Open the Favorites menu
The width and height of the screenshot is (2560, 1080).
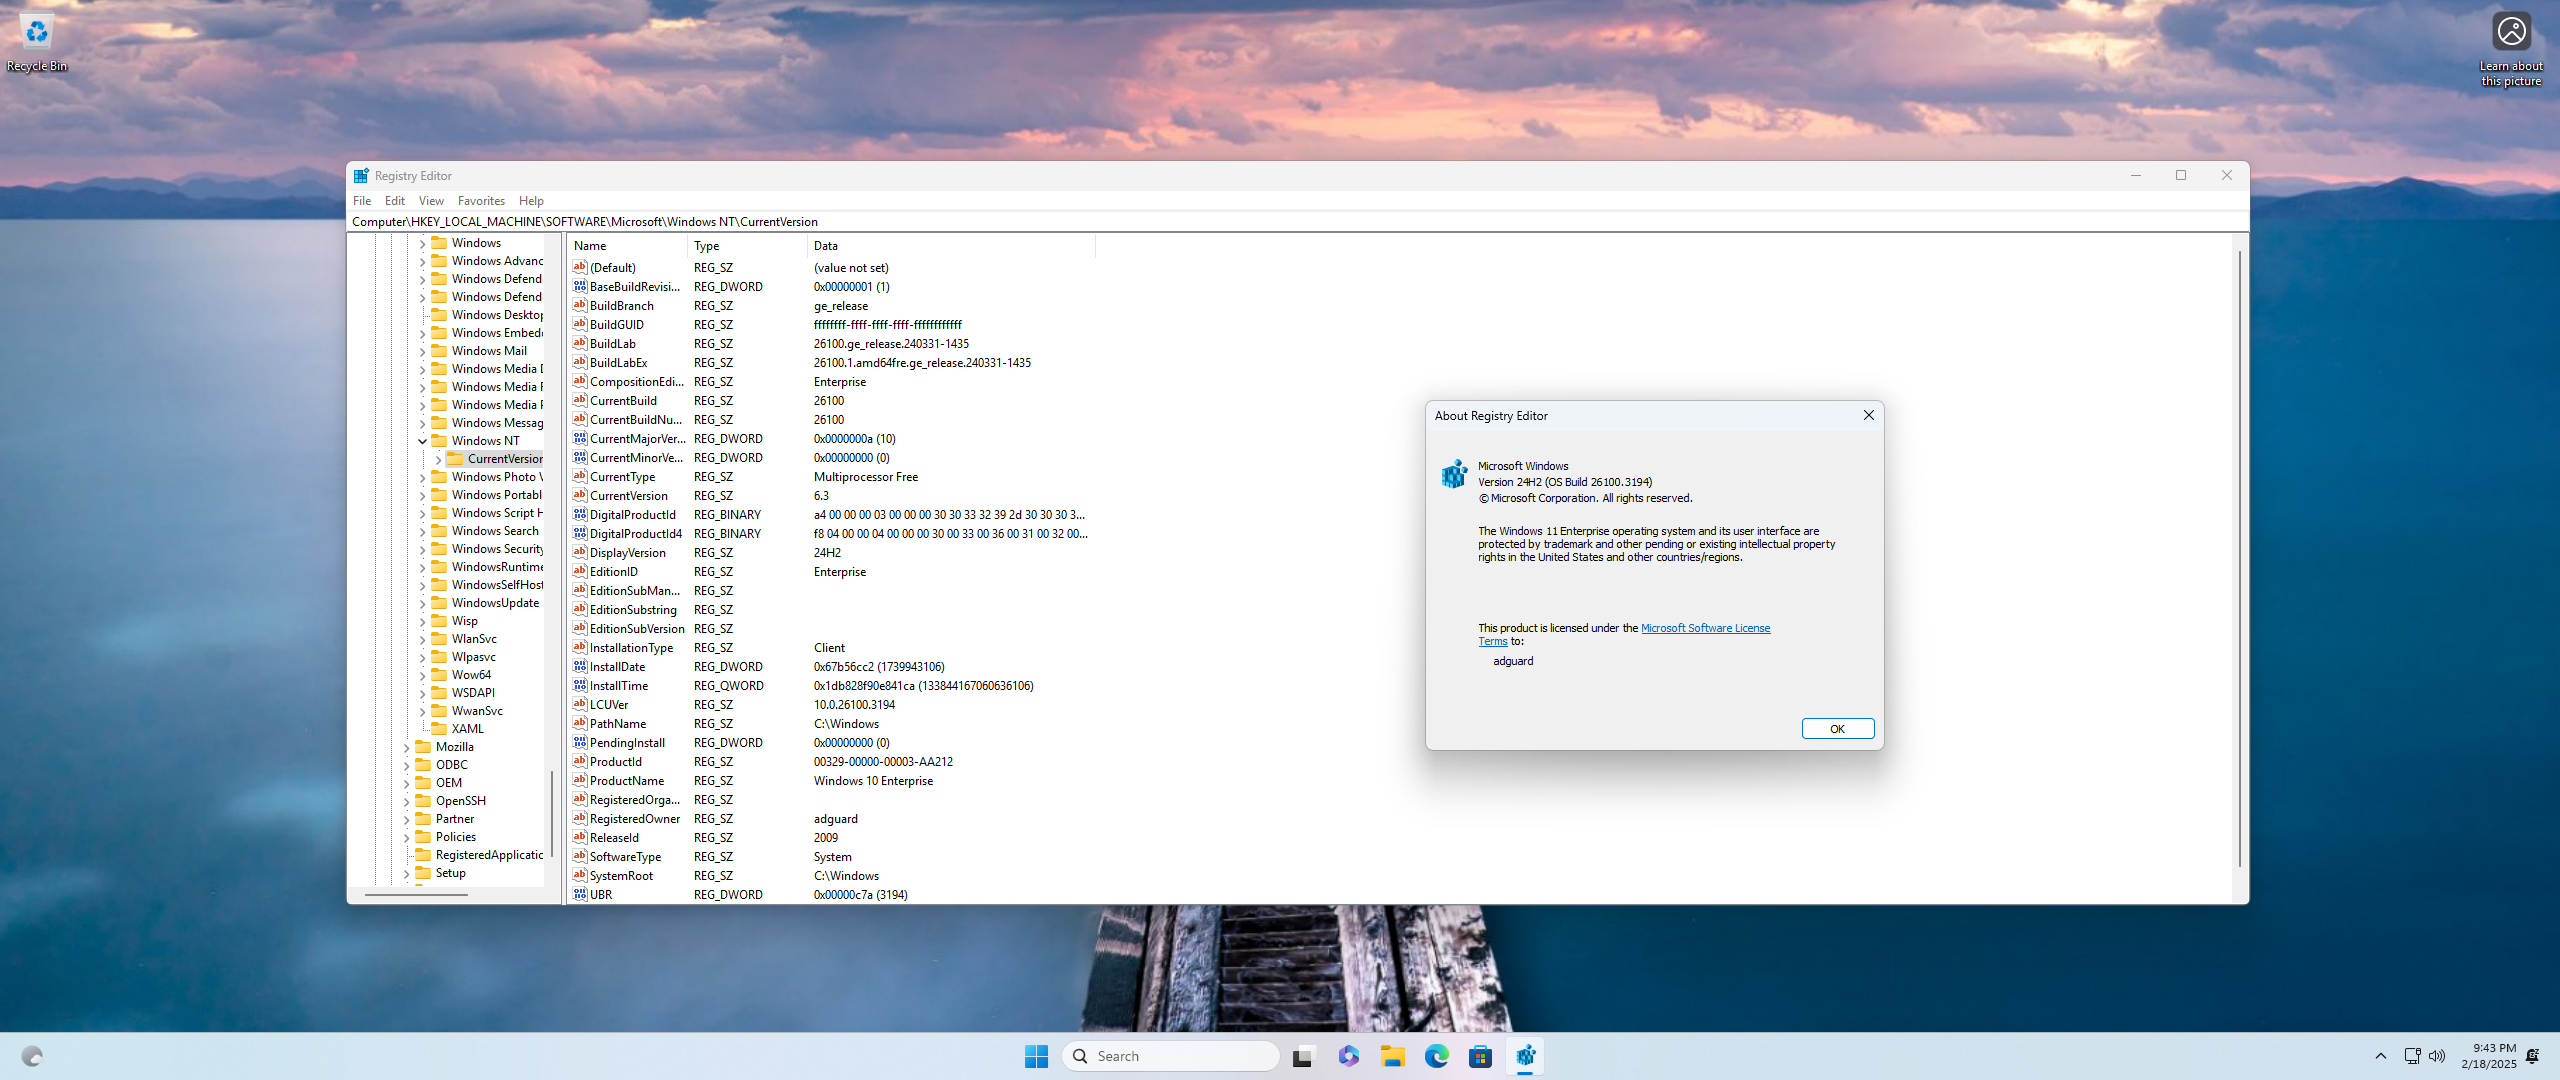(481, 201)
